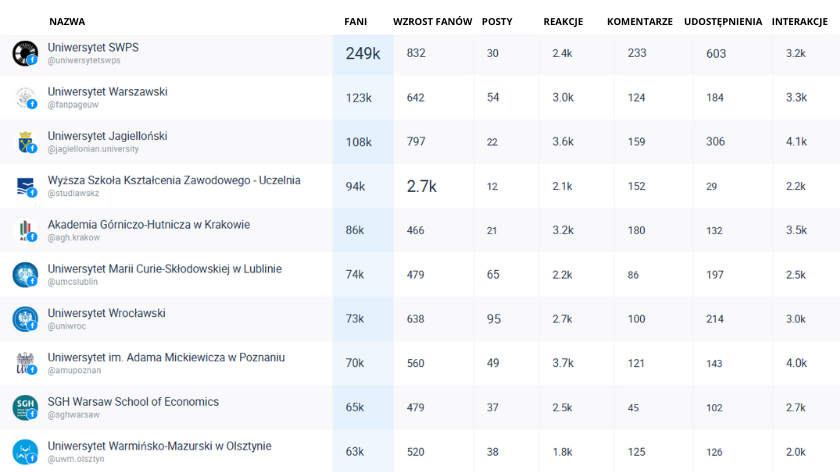Click the UMCS Lublin profile logo
840x472 pixels.
point(24,275)
